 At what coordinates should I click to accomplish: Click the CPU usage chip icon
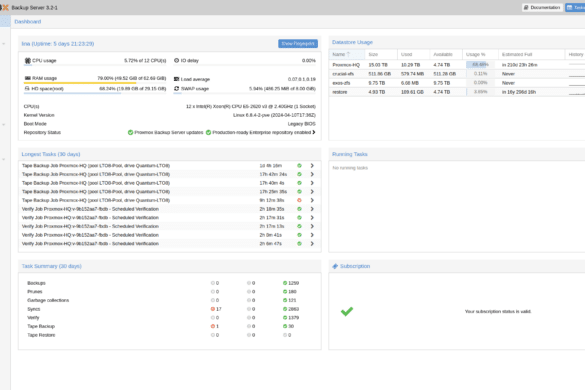tap(28, 60)
